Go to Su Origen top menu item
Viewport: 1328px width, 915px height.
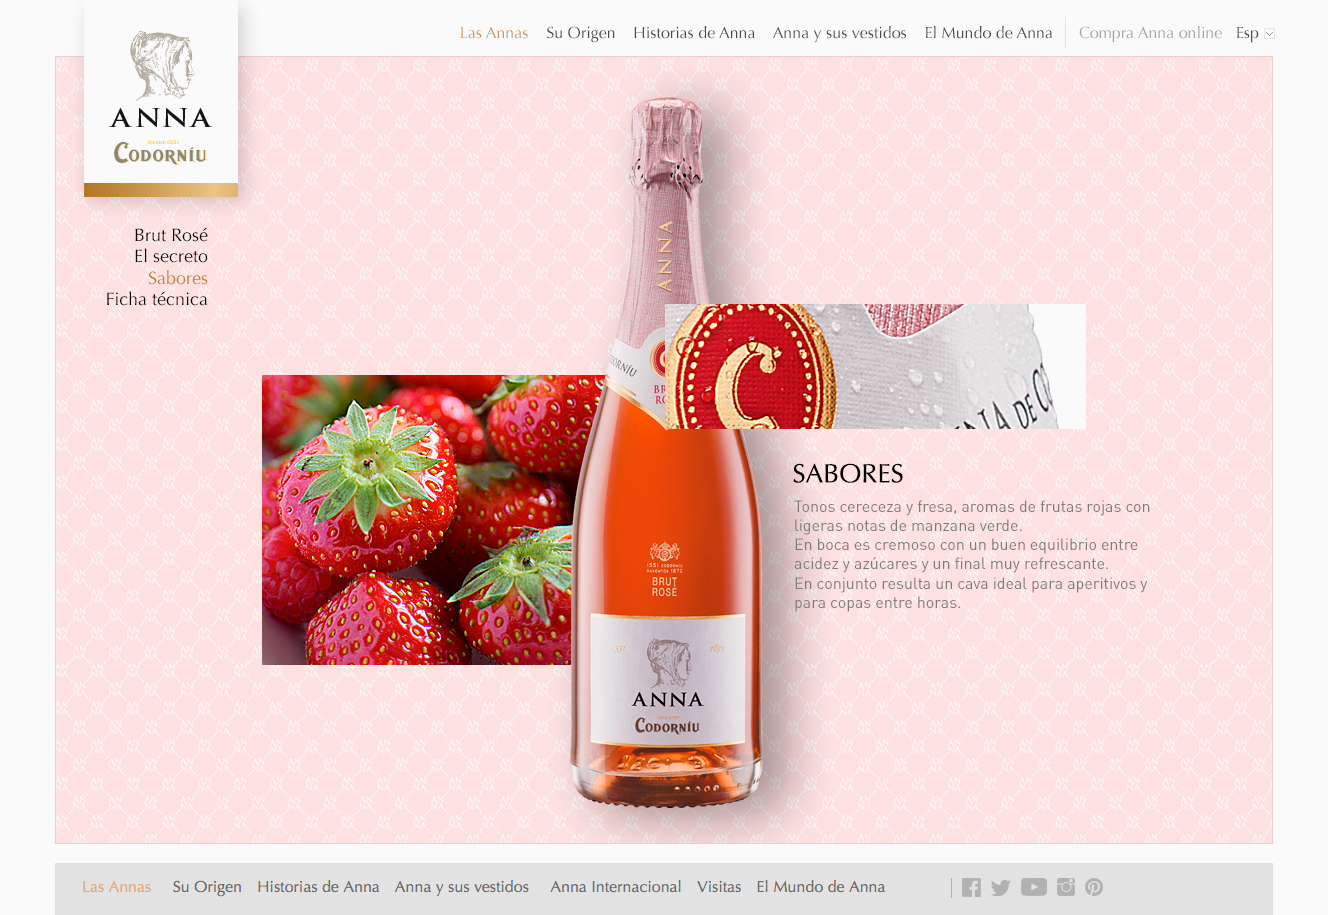581,33
